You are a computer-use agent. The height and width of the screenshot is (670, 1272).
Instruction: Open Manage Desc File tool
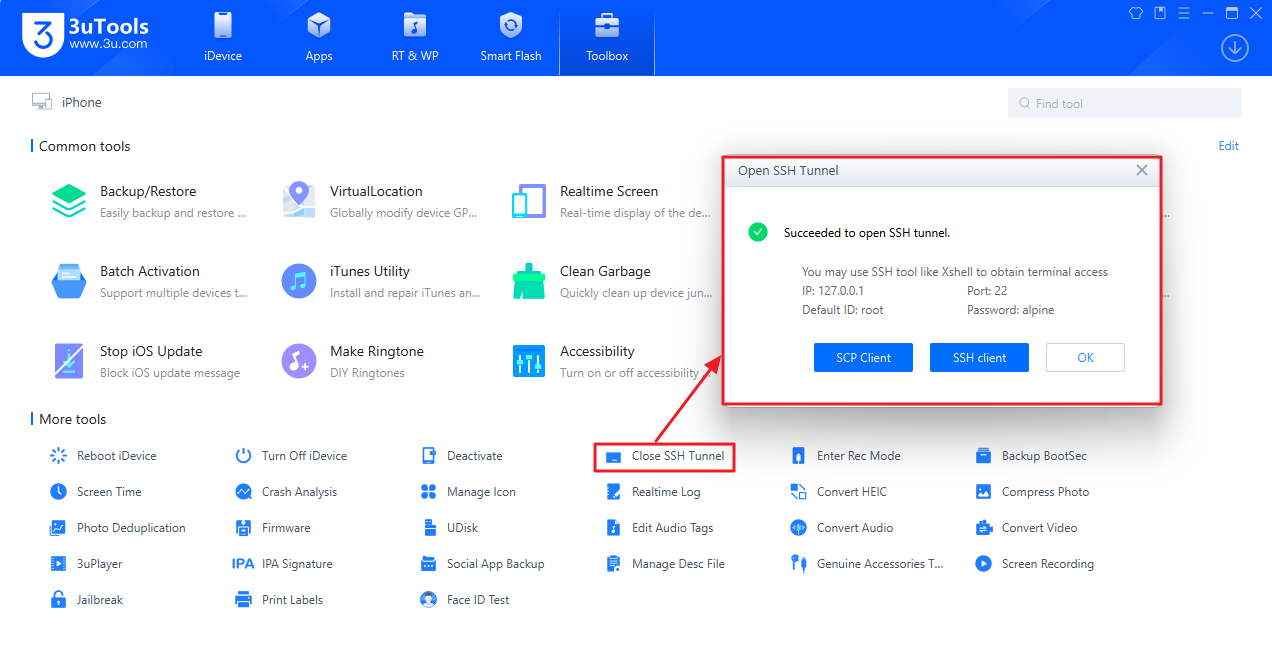(665, 564)
